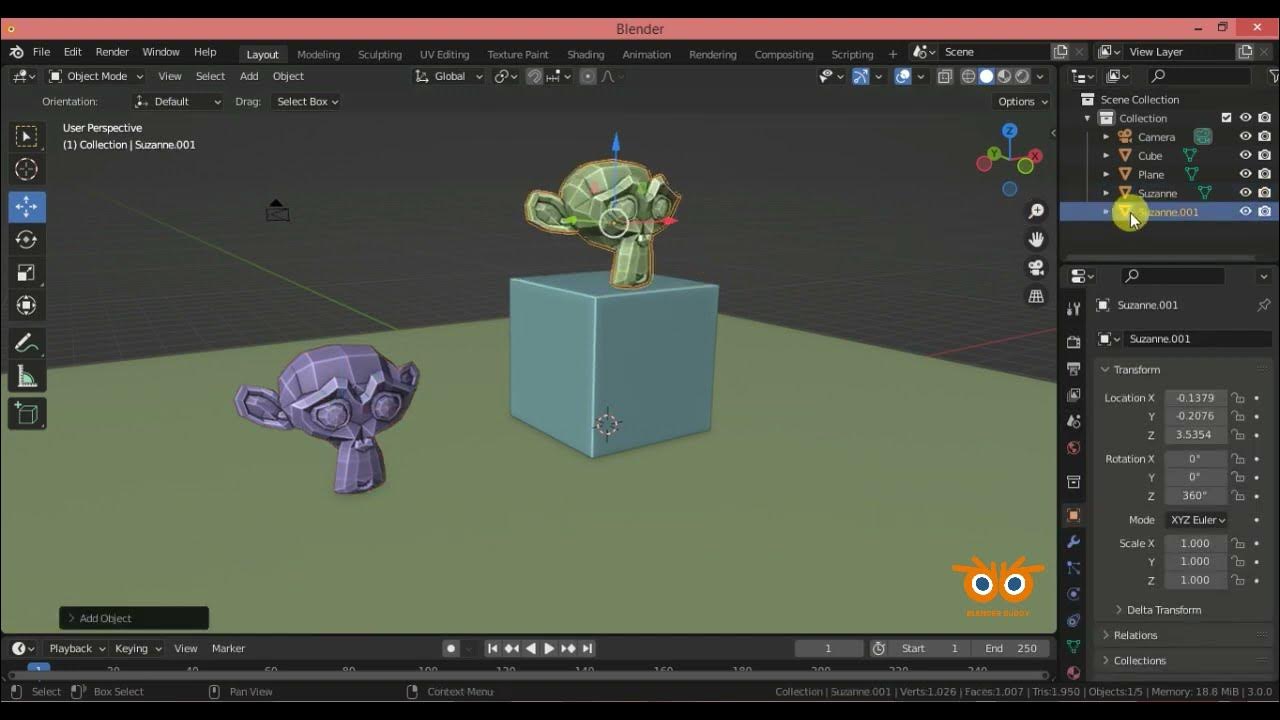Open the Select Box drag dropdown
The height and width of the screenshot is (720, 1280).
coord(306,101)
